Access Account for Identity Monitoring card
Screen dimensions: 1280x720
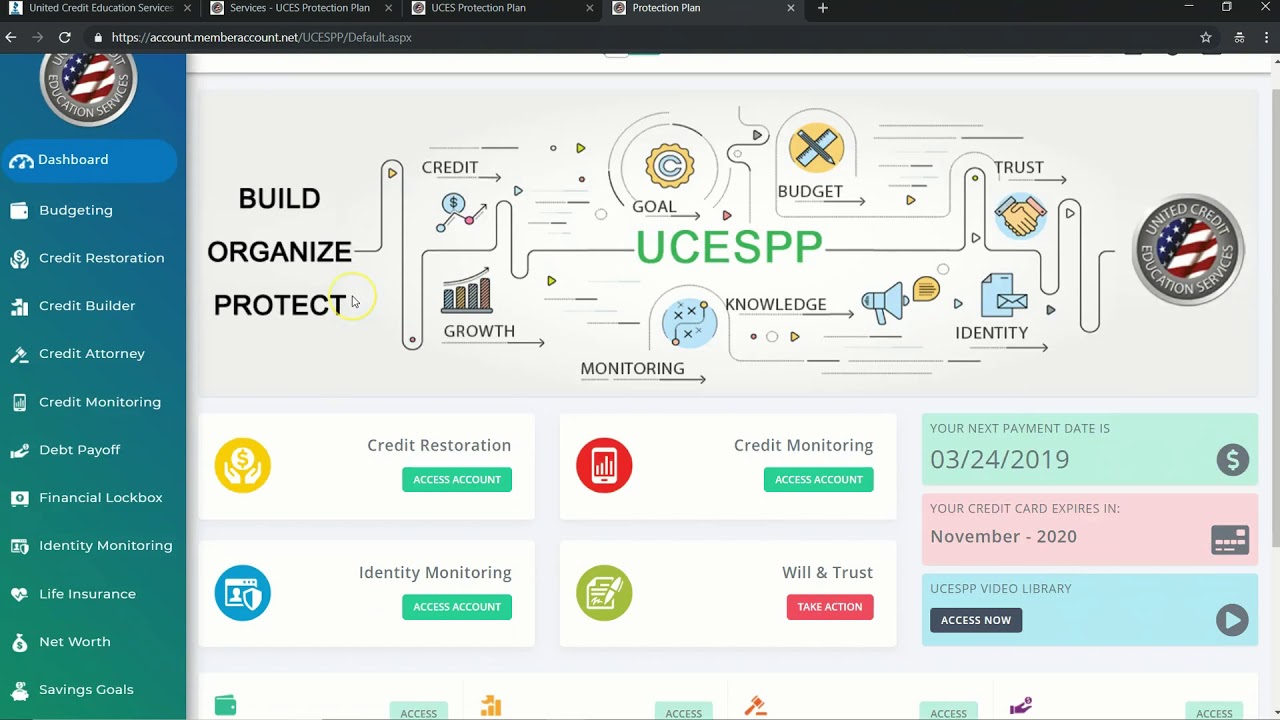tap(457, 607)
